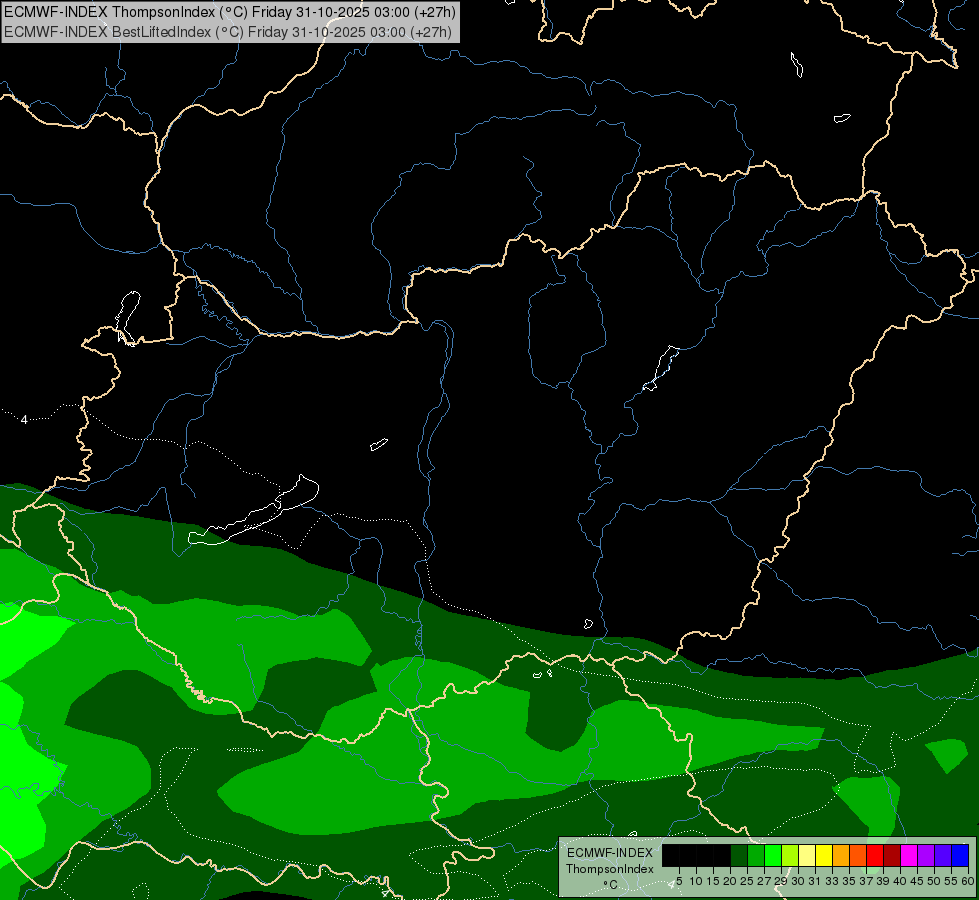Viewport: 979px width, 900px height.
Task: Click the ThompsonIndex label inside the legend
Action: 610,869
